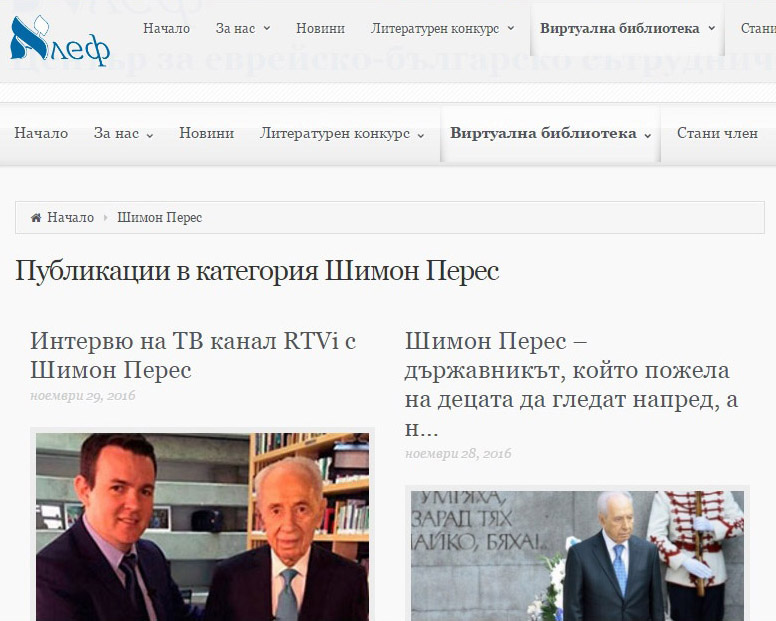Open article 'Шимон Перес – държавникът' title

click(x=571, y=384)
